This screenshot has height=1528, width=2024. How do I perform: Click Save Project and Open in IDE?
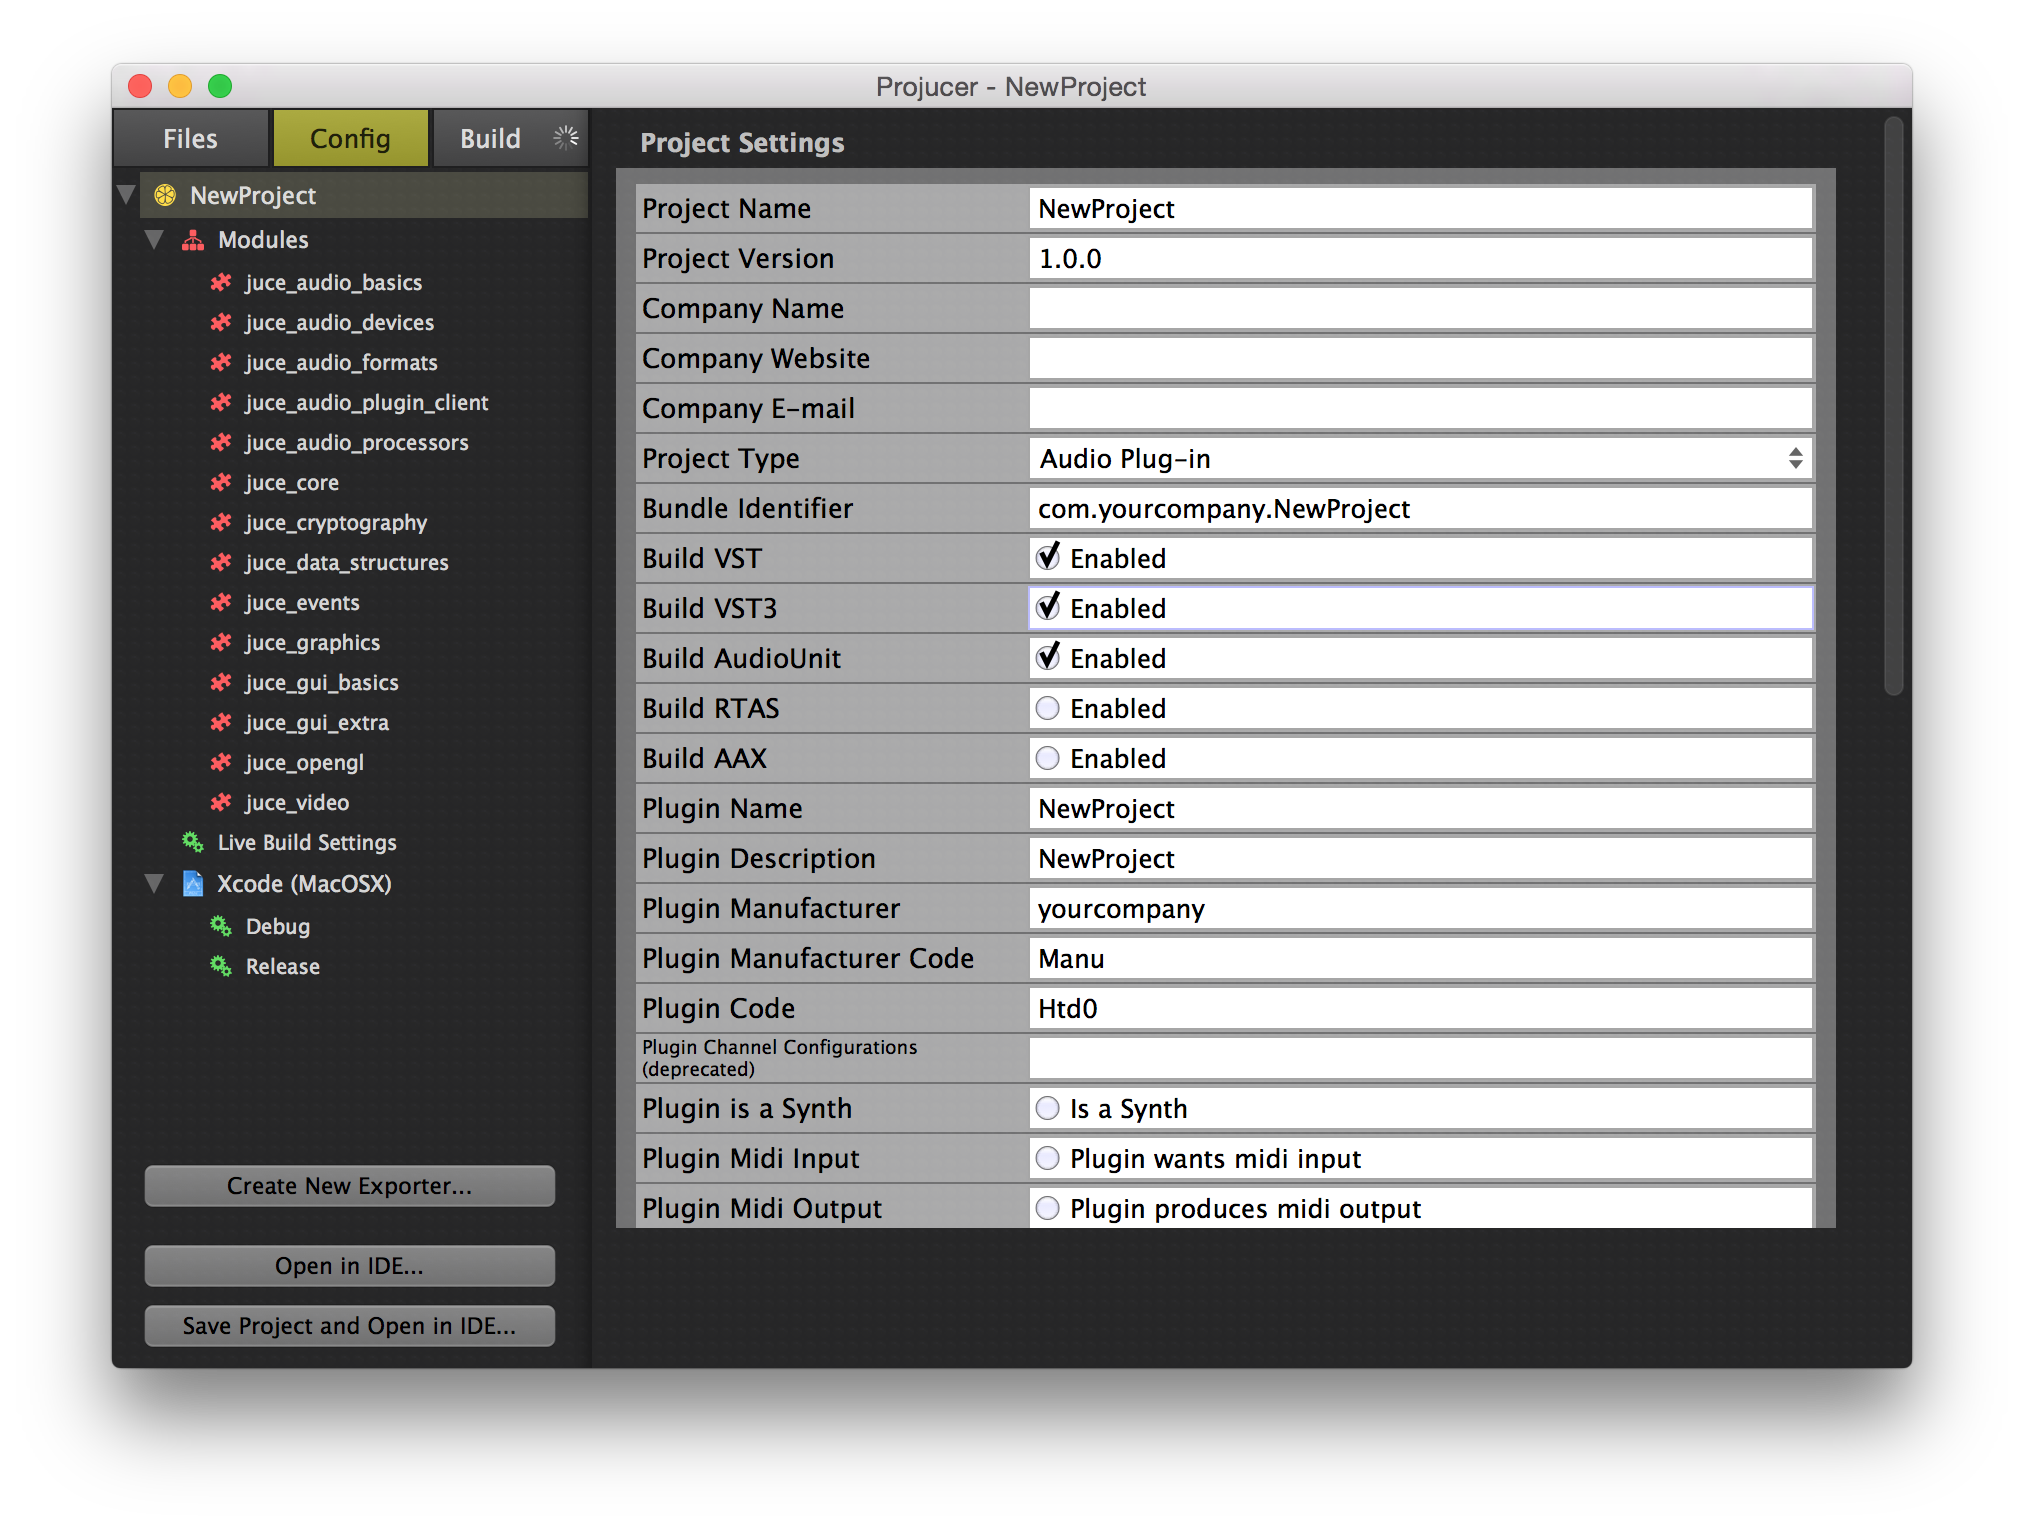(349, 1326)
